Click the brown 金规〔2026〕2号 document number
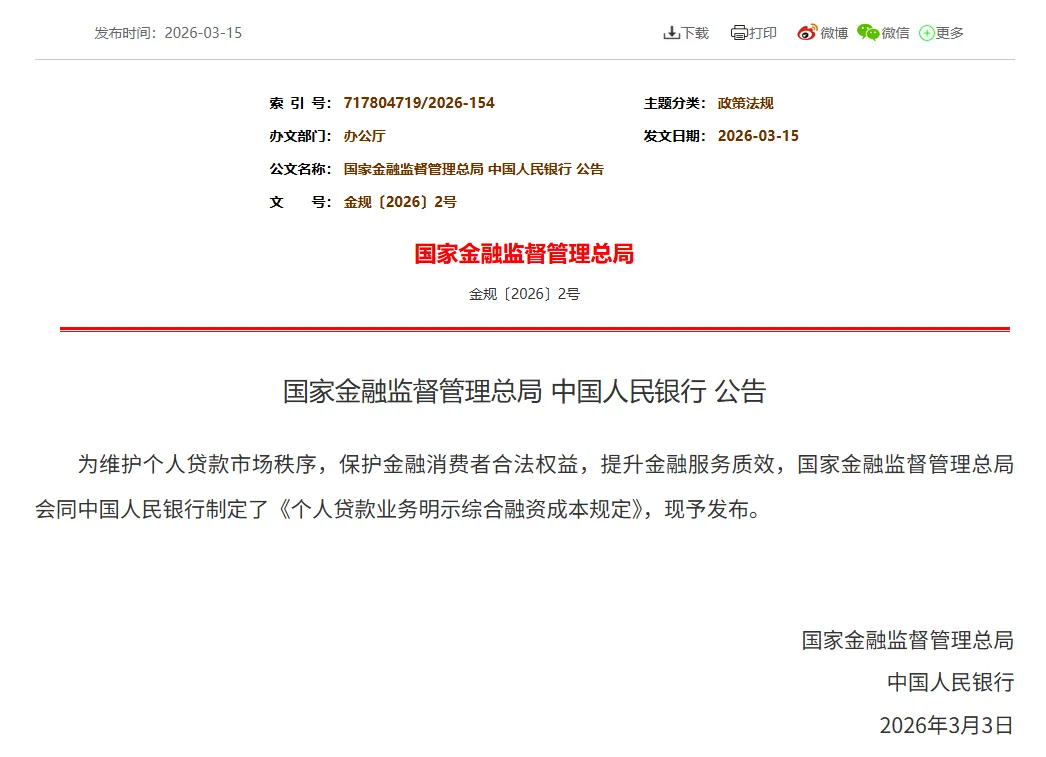 click(x=400, y=202)
